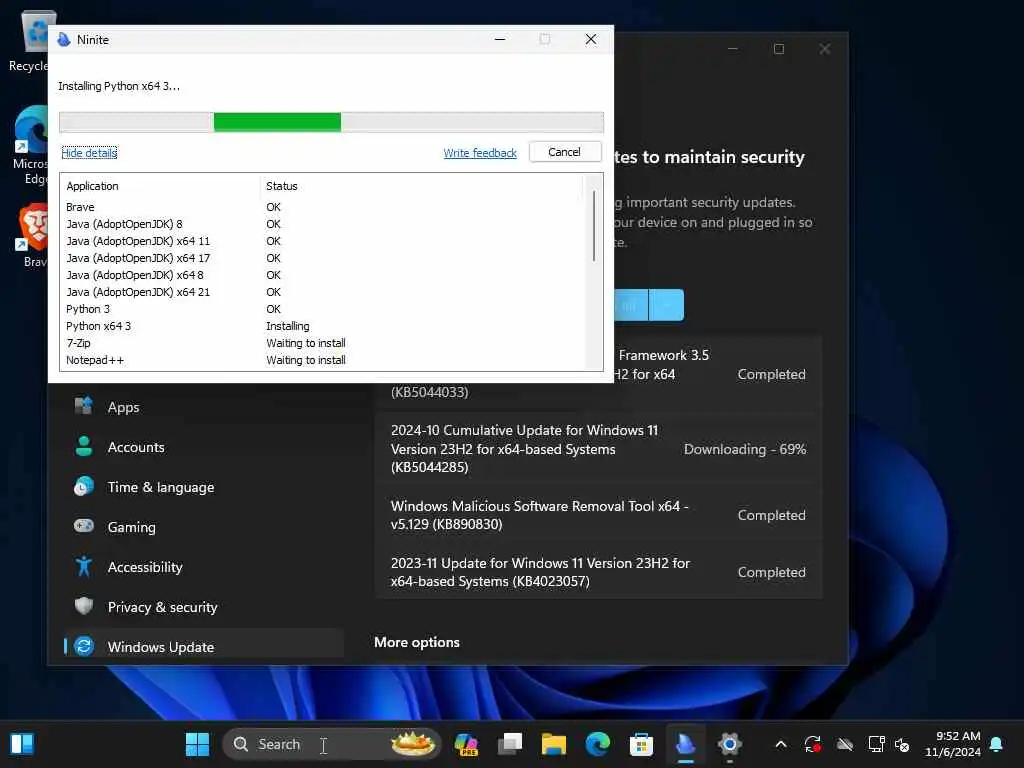Select Java (AdoptOpenJDK) x64 11 row
Image resolution: width=1024 pixels, height=768 pixels.
point(323,241)
